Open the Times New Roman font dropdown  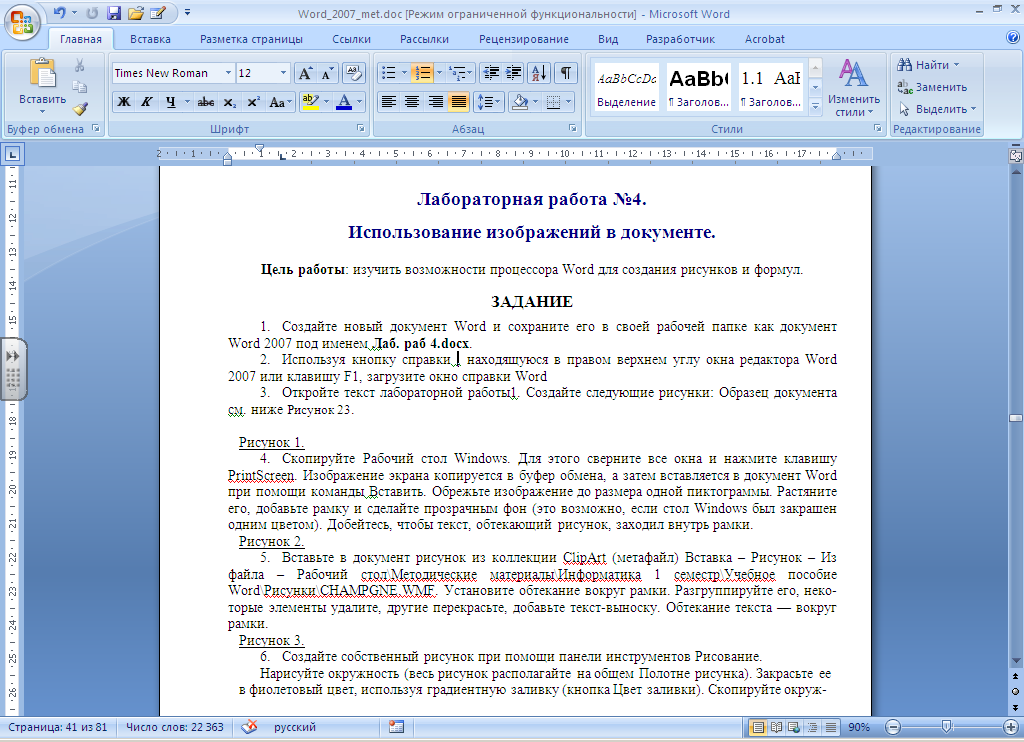point(228,73)
